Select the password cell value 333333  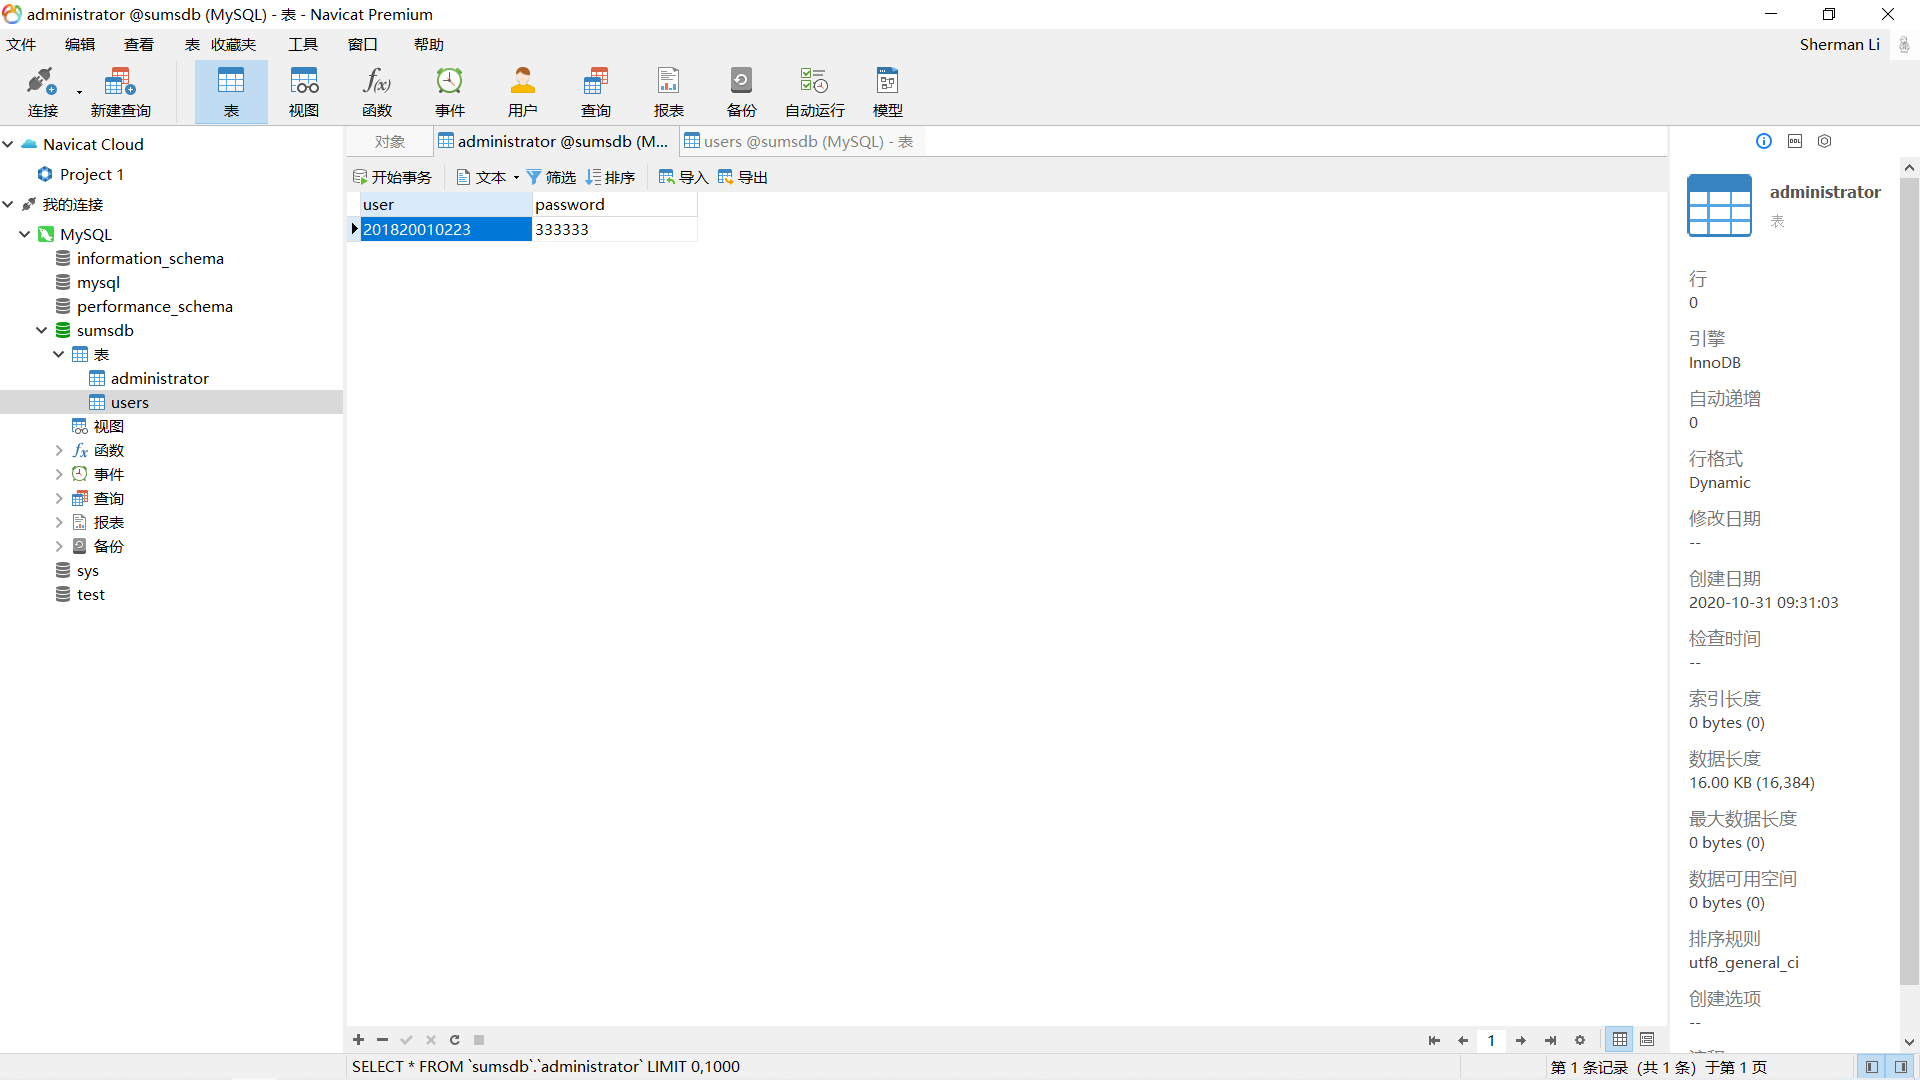(562, 229)
